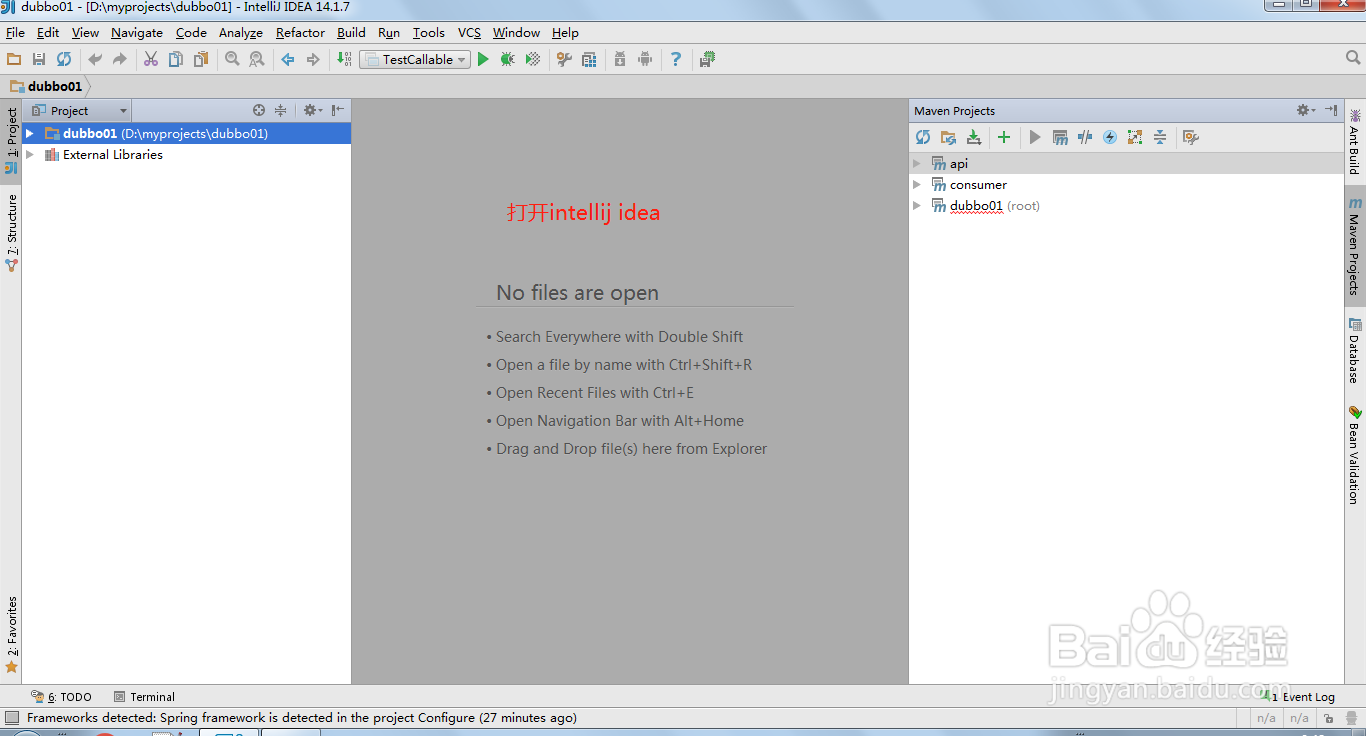Open the Structure side tab

(x=11, y=232)
